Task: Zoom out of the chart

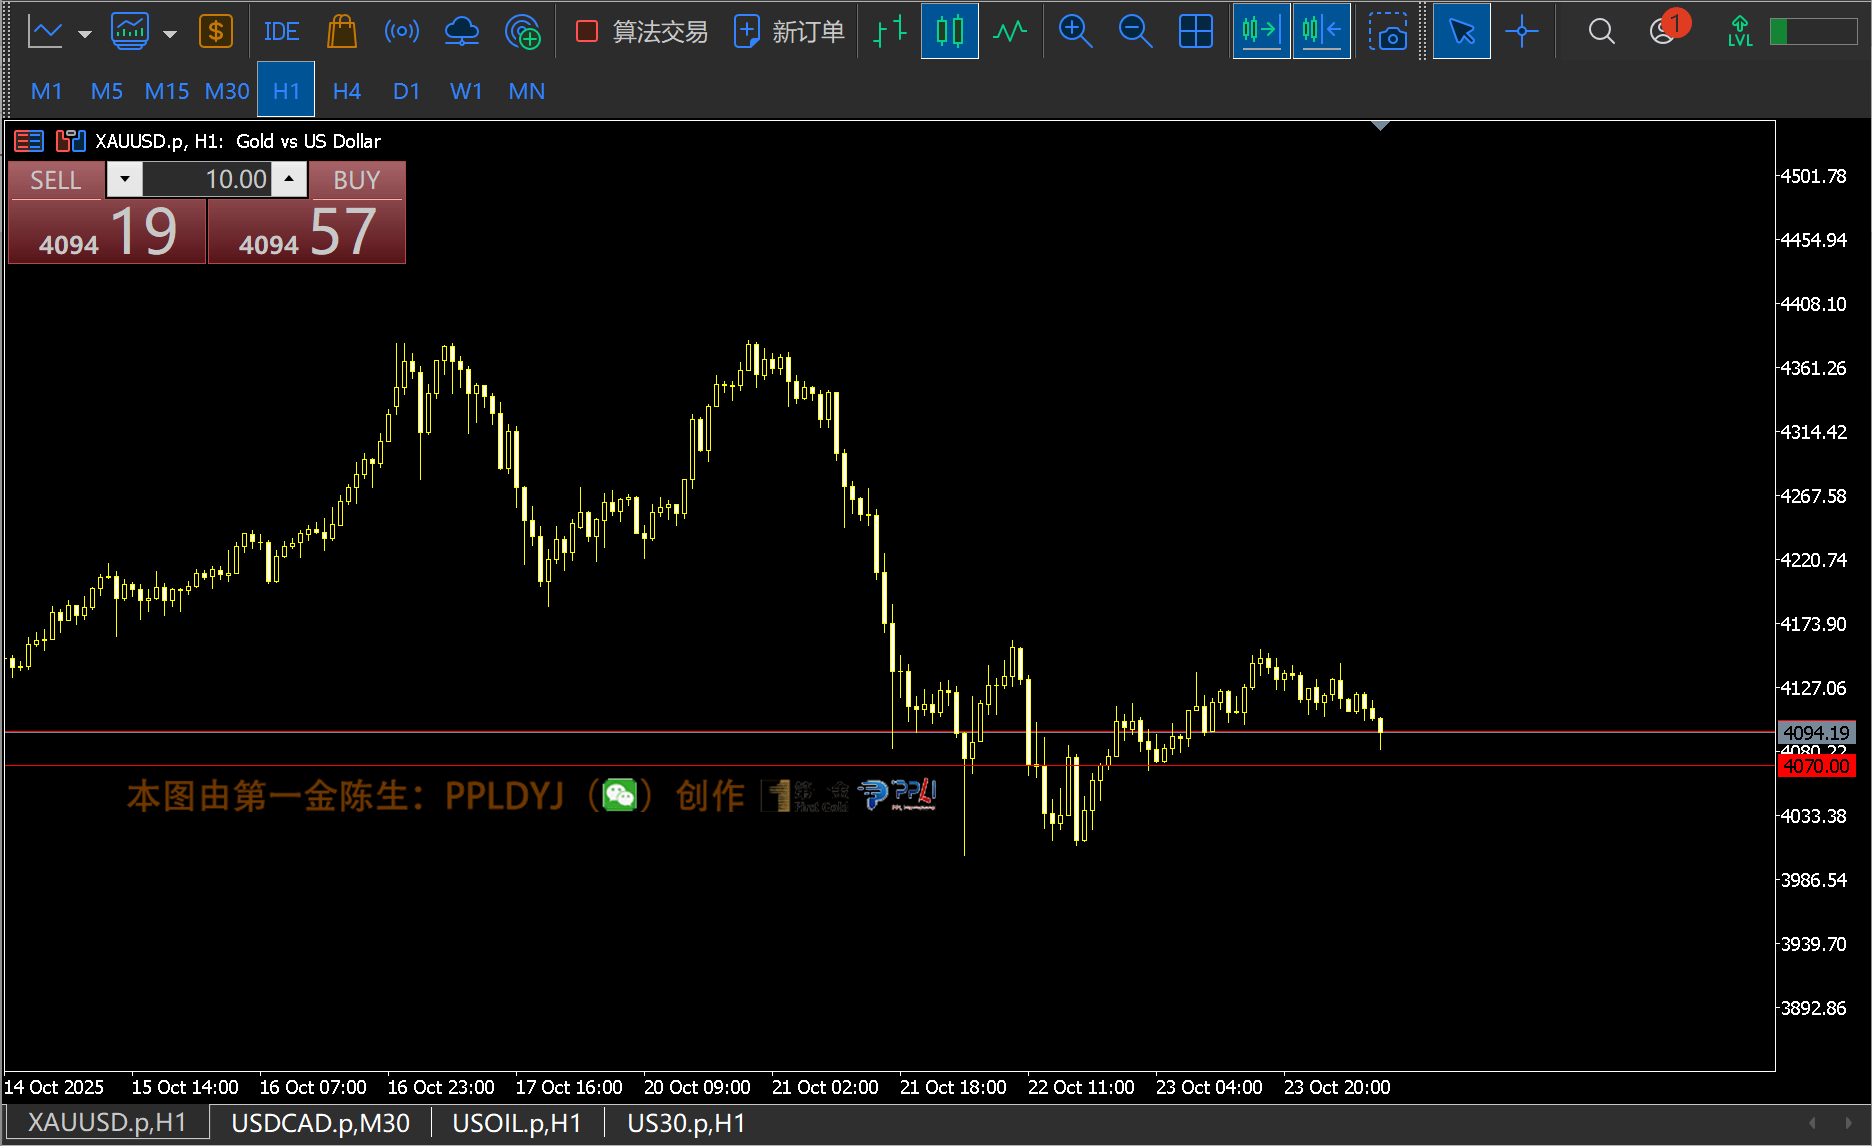Action: [1135, 32]
